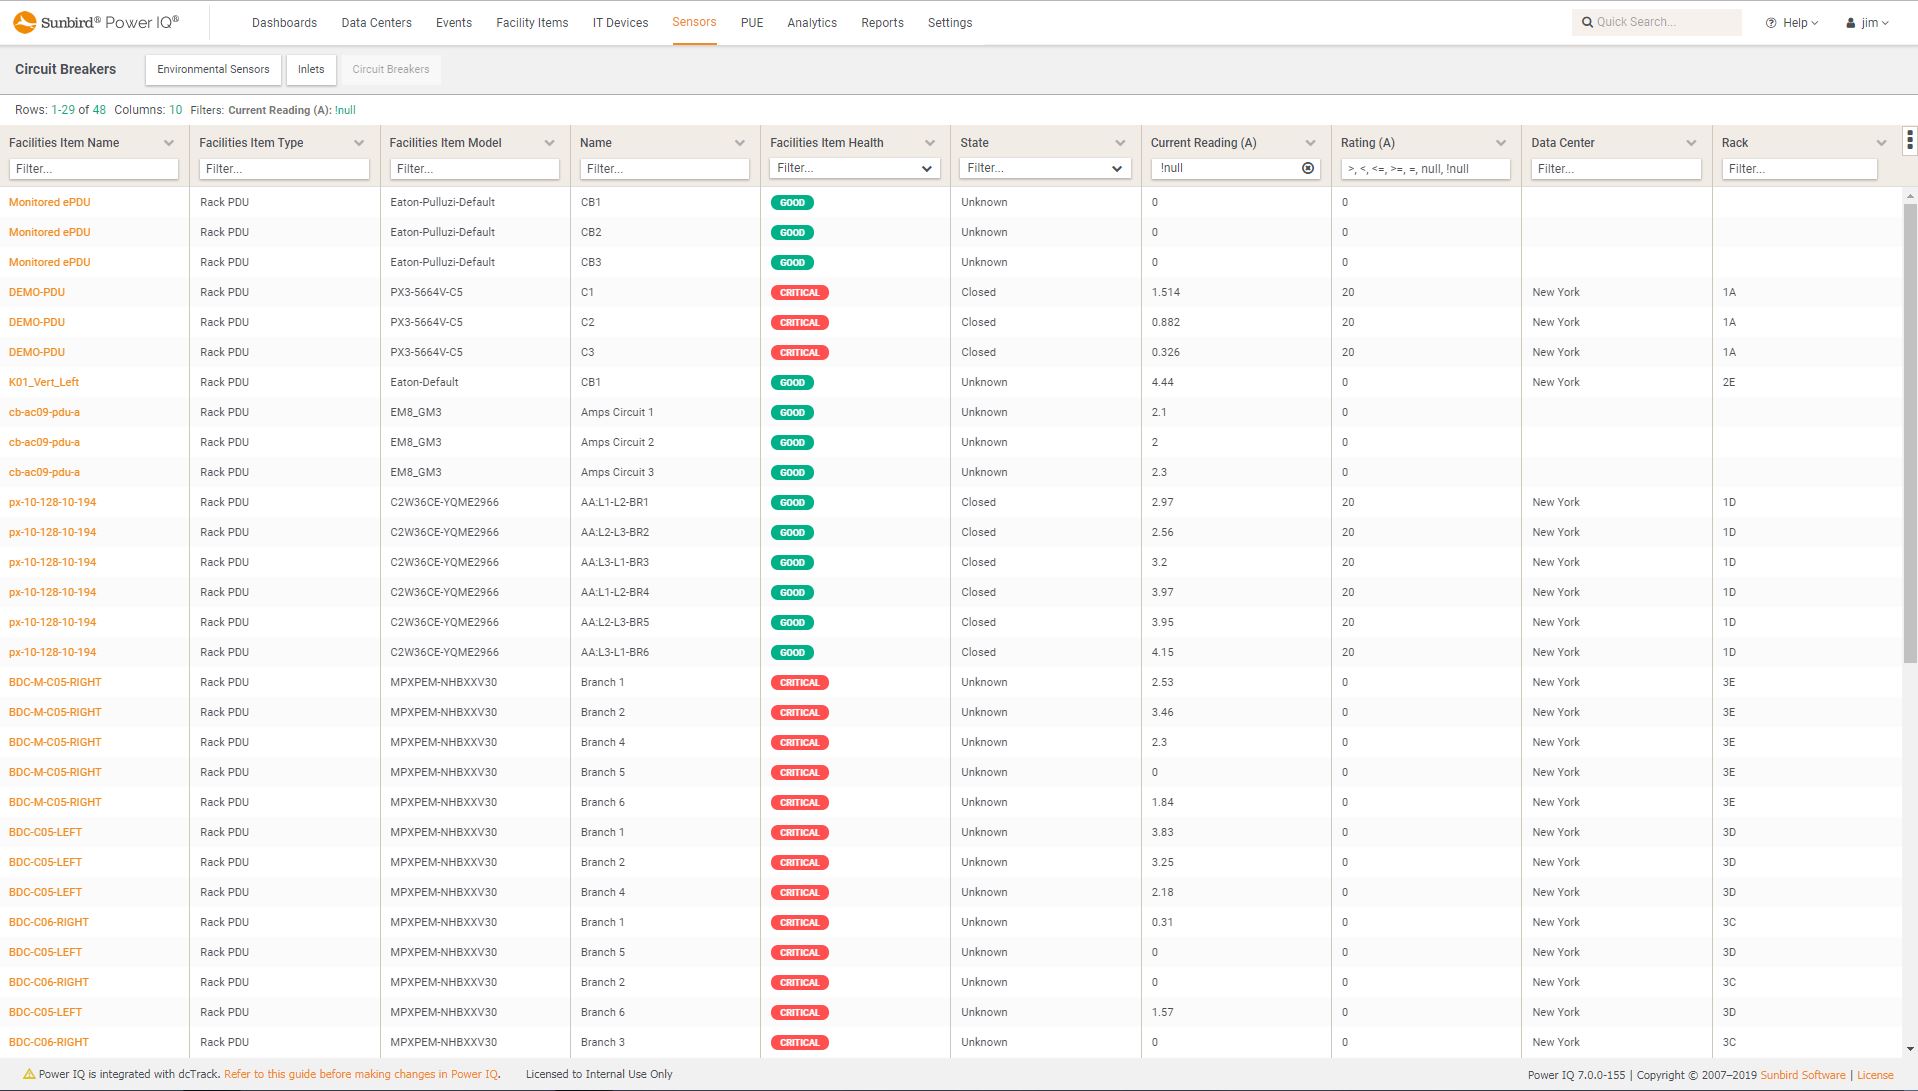Open the State filter dropdown
Screen dimensions: 1918x1091
1117,167
